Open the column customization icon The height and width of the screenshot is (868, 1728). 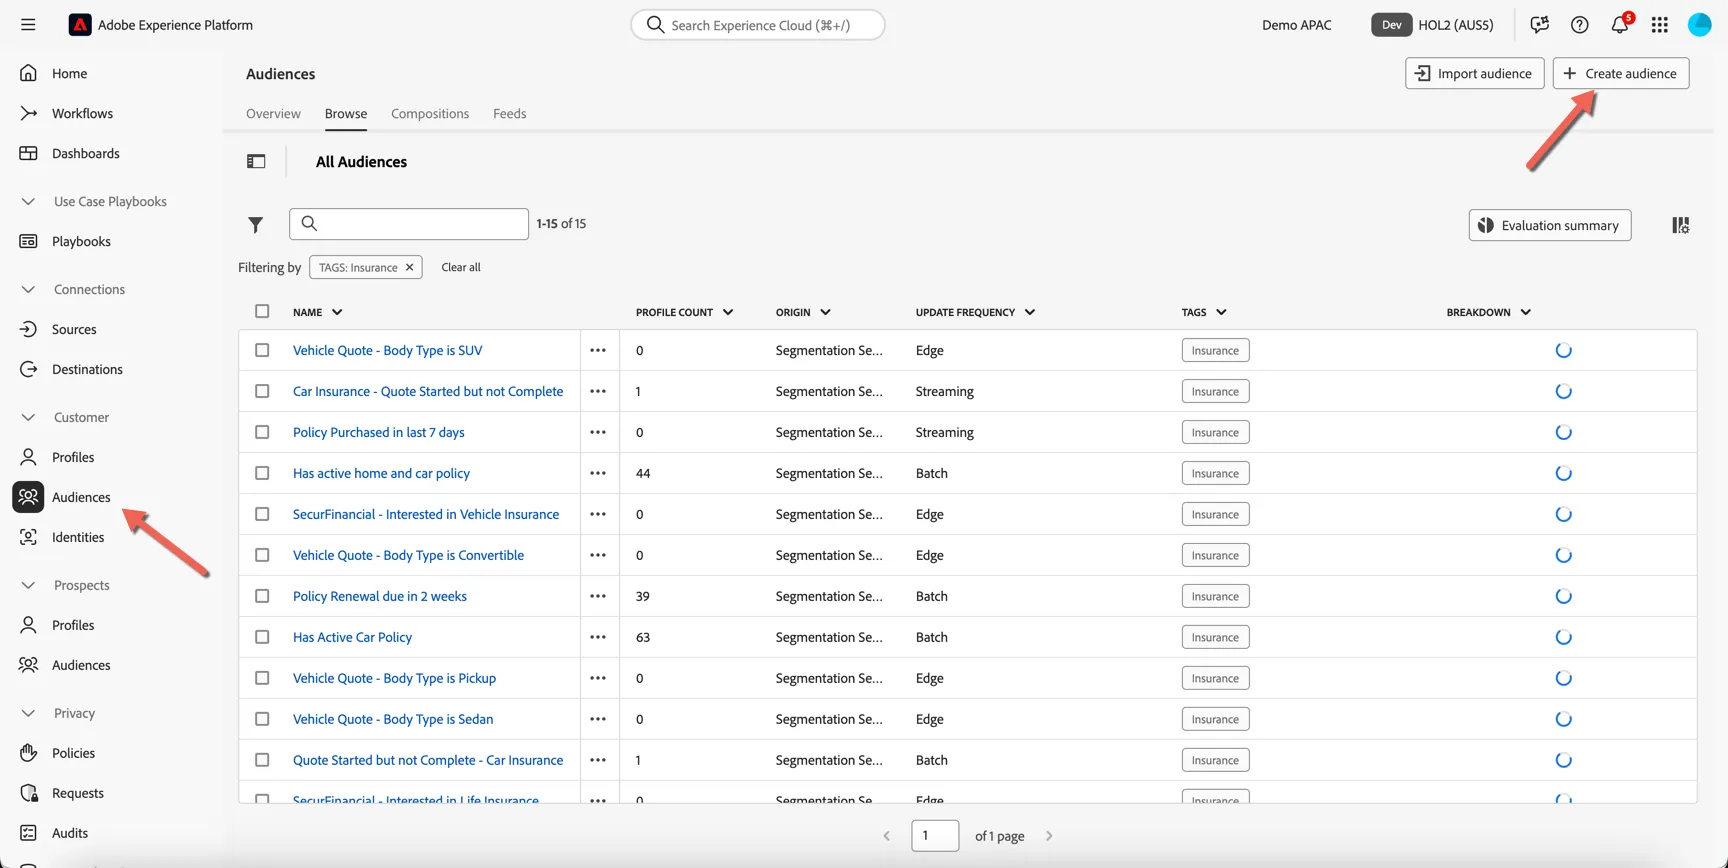[x=1681, y=225]
